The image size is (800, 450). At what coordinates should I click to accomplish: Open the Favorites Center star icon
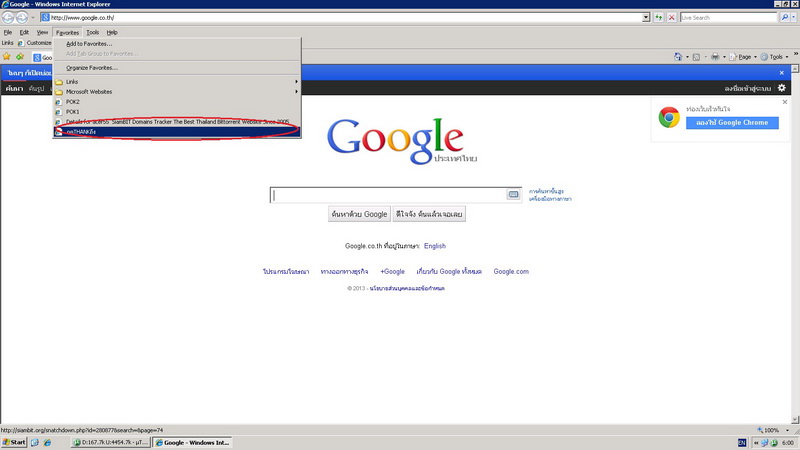7,57
